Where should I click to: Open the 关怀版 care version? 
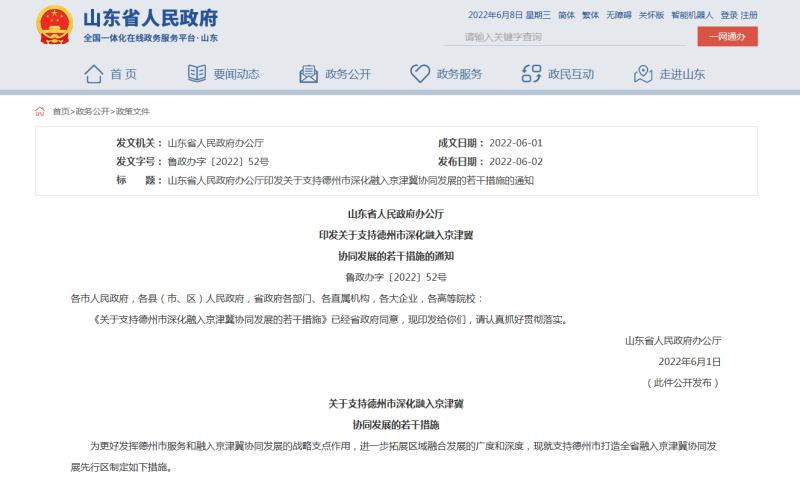tap(650, 15)
